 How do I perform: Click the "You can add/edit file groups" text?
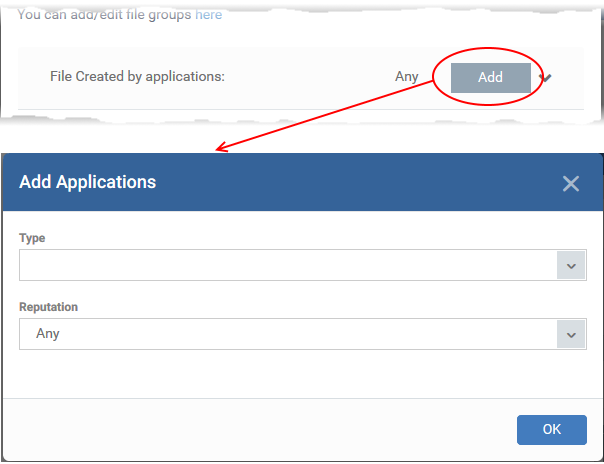click(105, 15)
